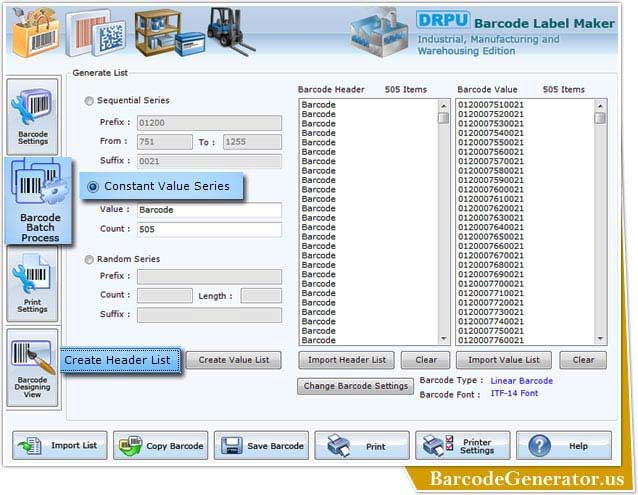
Task: Select value 012007600021 in the list
Action: tap(491, 190)
